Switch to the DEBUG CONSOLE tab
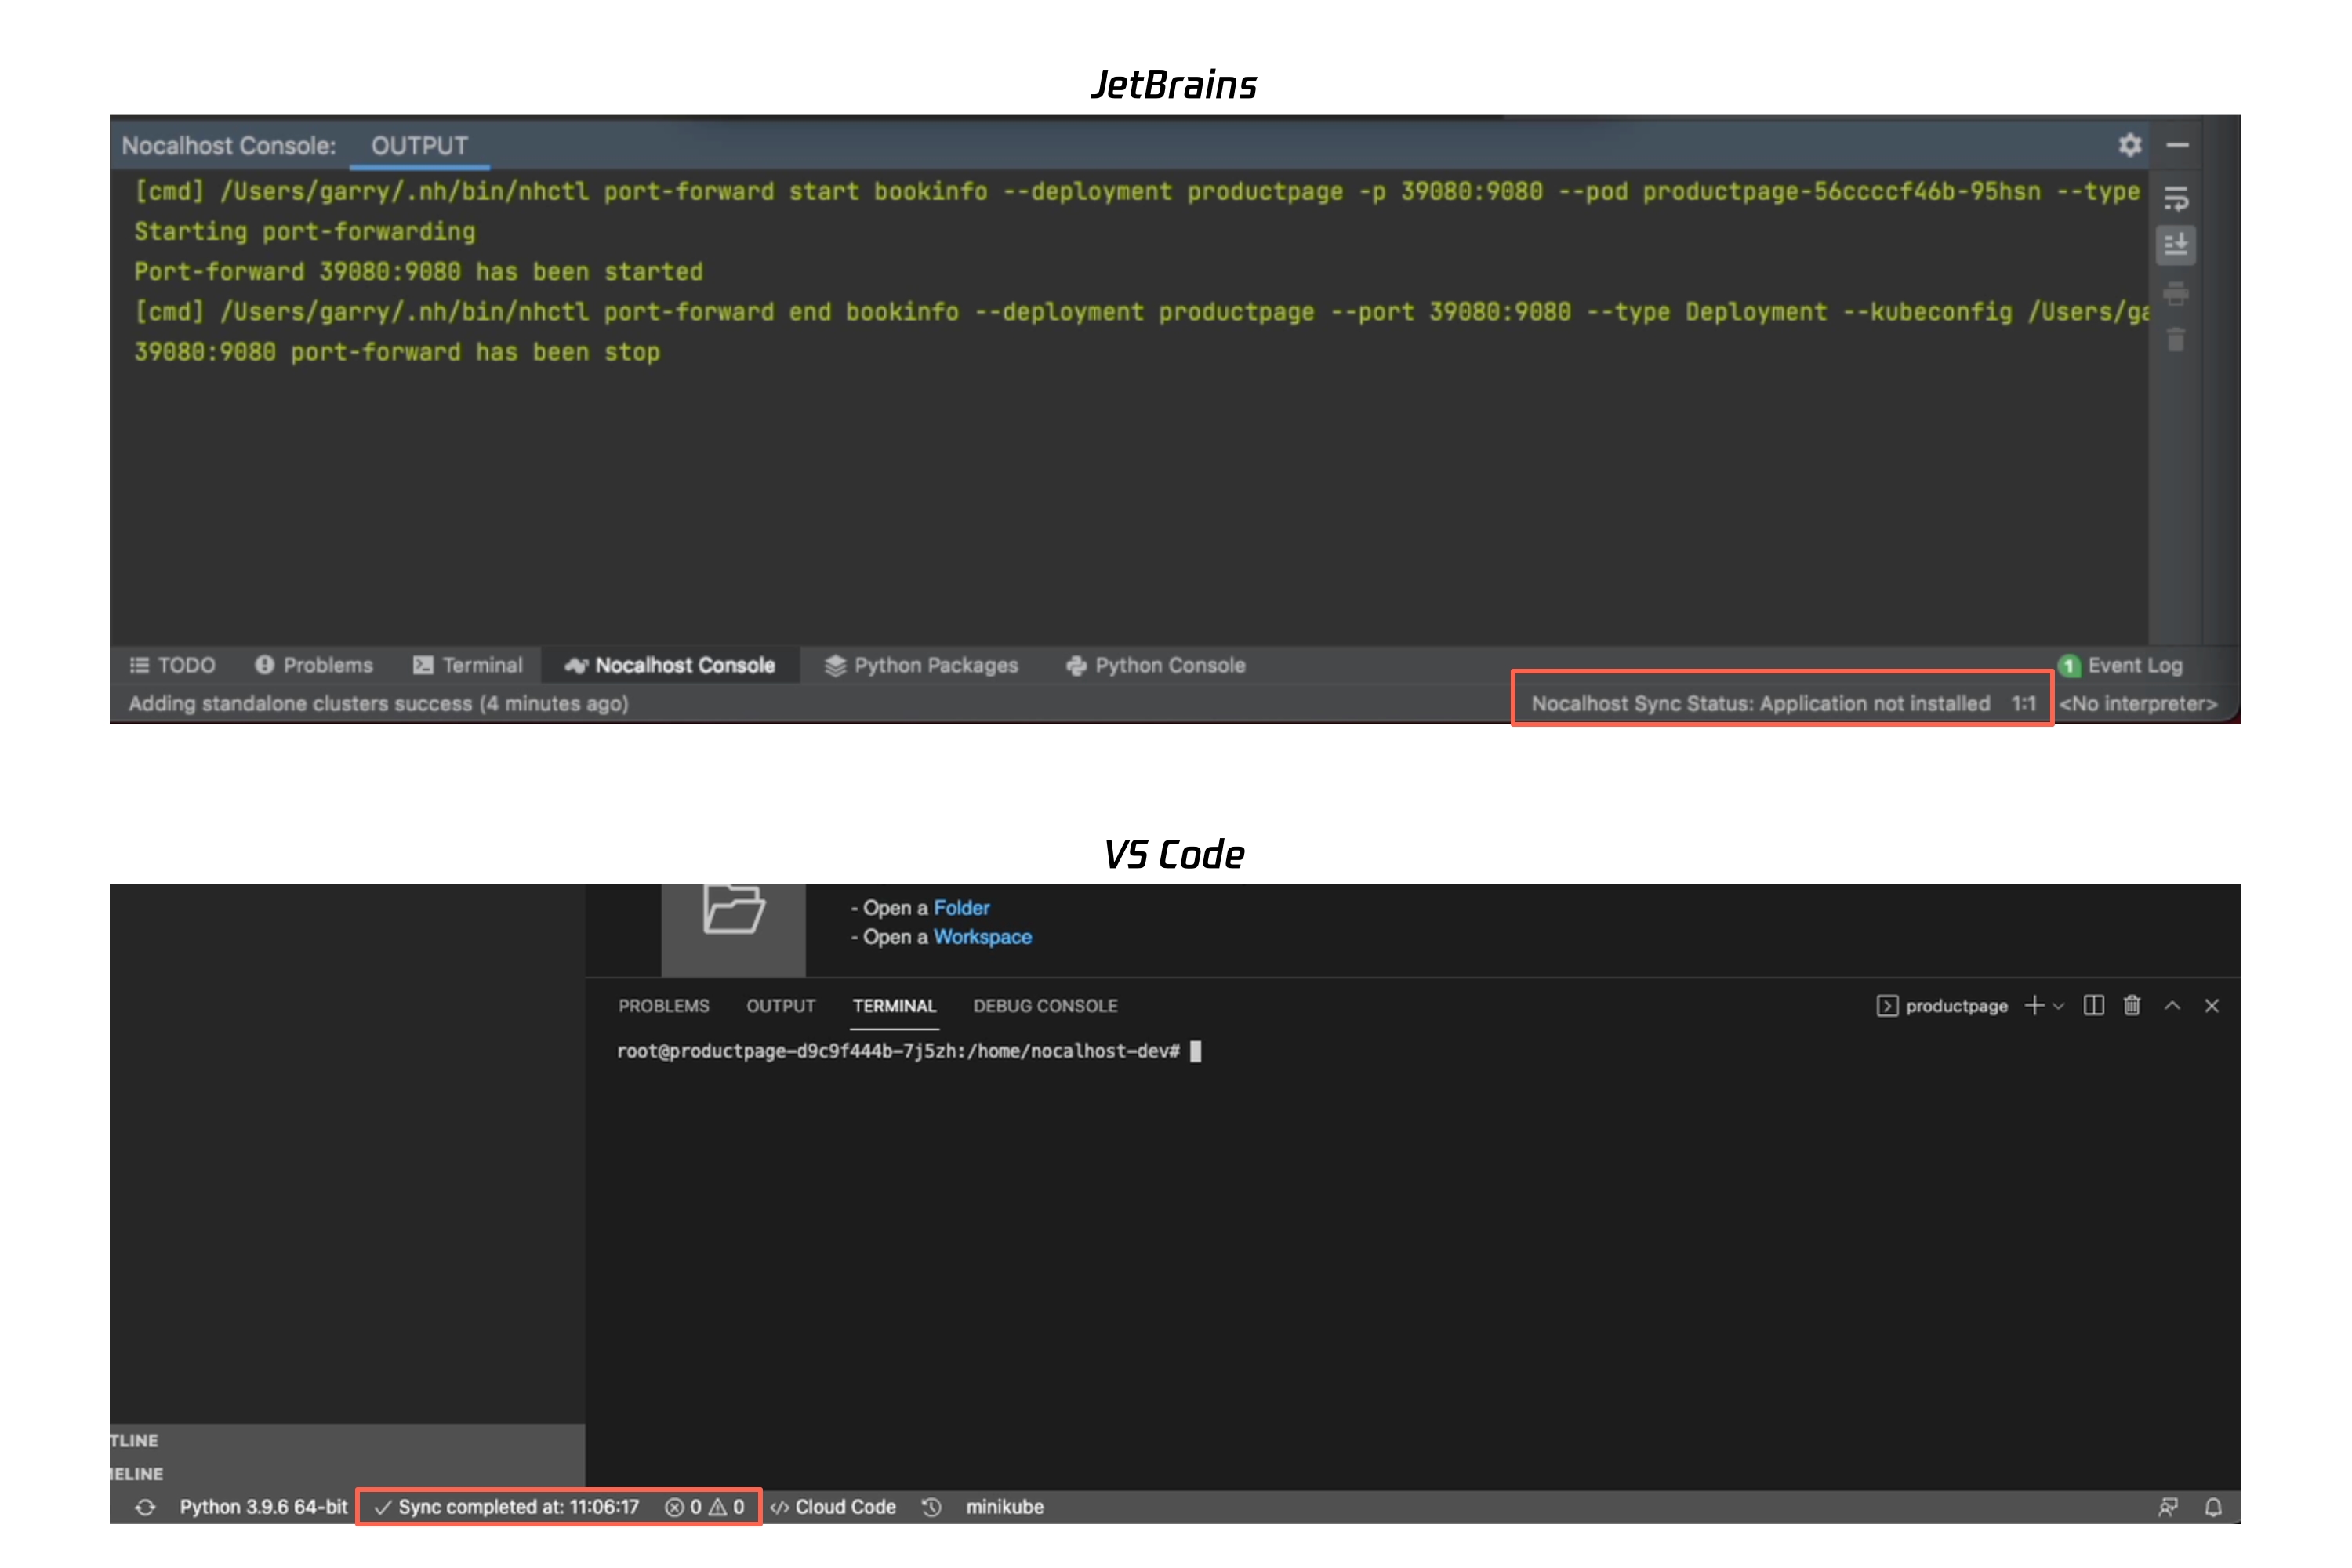2352x1568 pixels. 1045,1006
